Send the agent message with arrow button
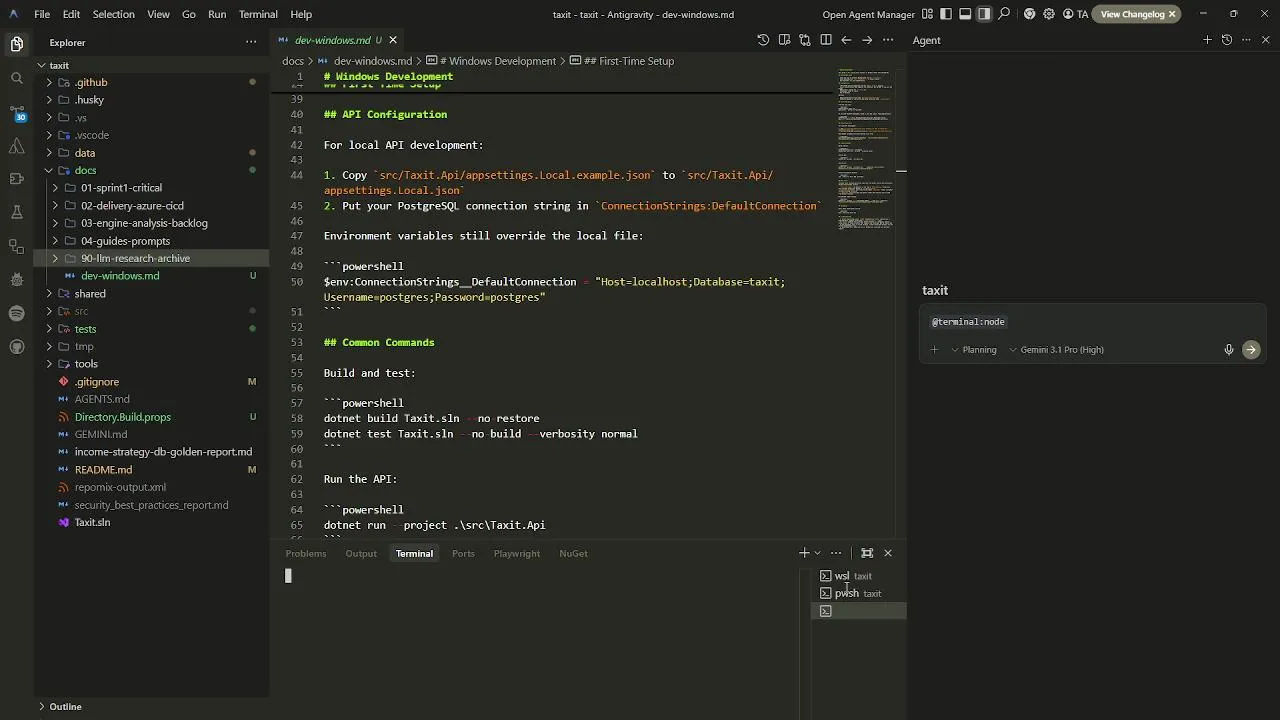This screenshot has height=720, width=1280. (x=1251, y=350)
